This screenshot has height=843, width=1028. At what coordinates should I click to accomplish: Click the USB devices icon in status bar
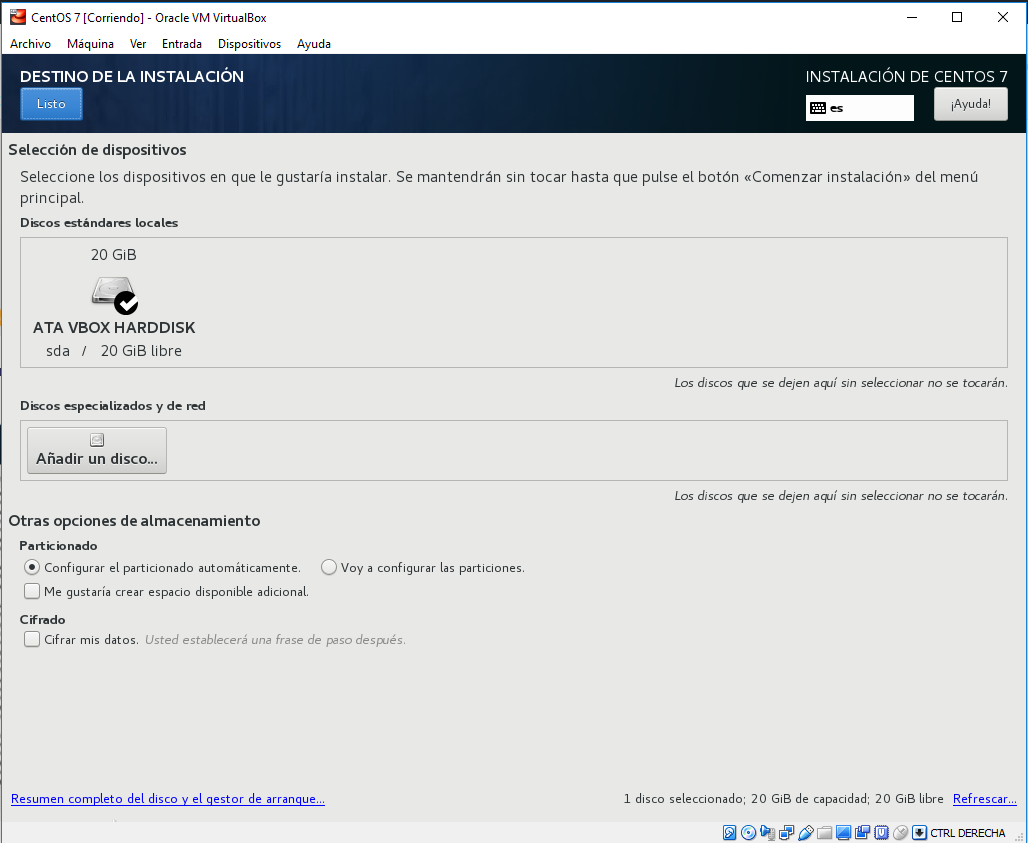(806, 832)
